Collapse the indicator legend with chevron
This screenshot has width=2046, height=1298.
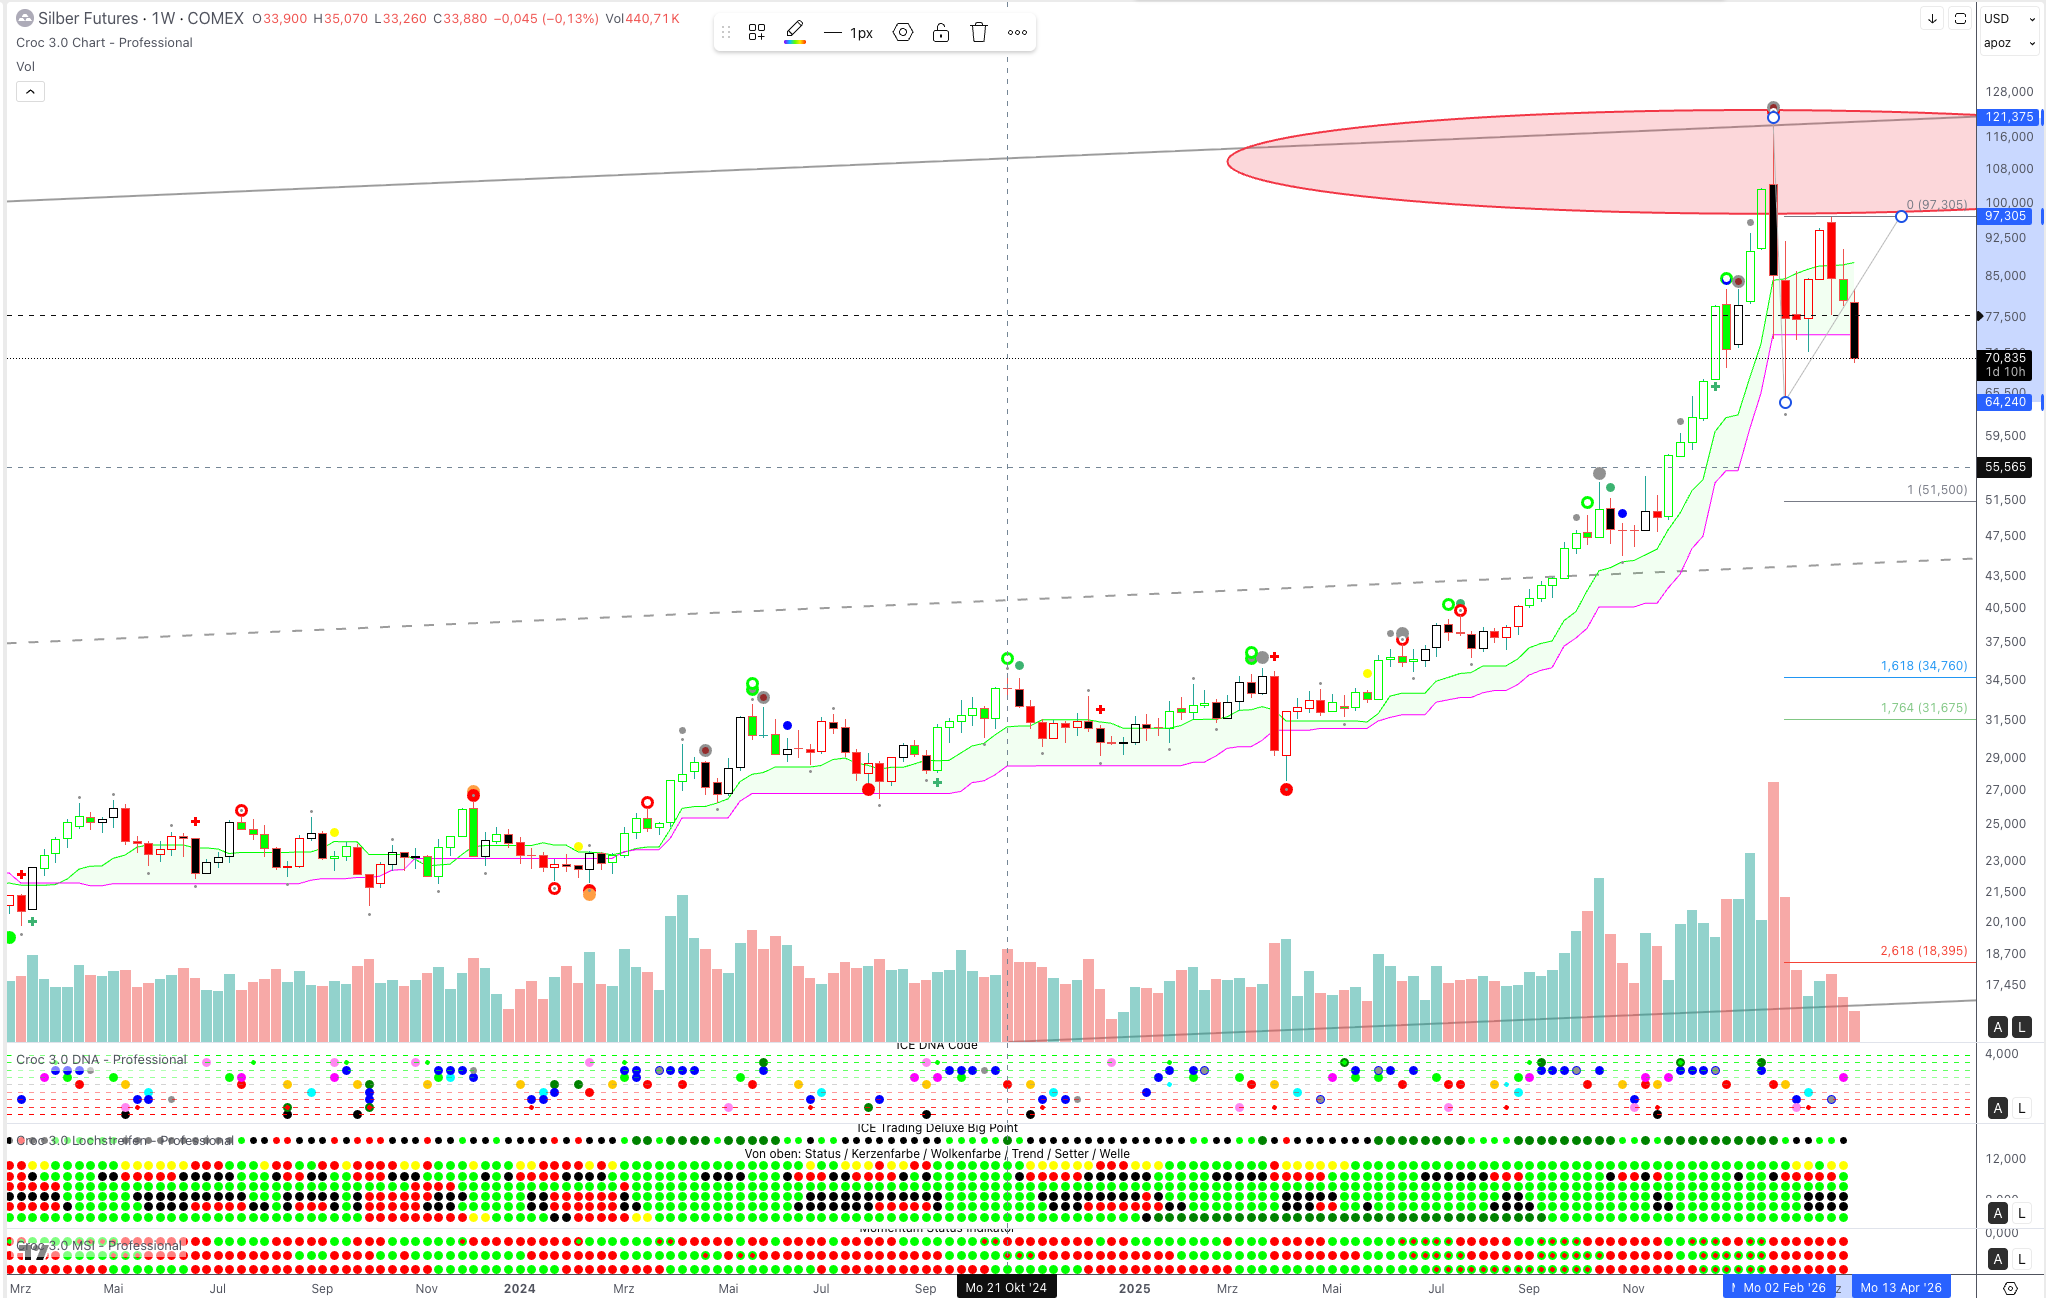(x=30, y=92)
